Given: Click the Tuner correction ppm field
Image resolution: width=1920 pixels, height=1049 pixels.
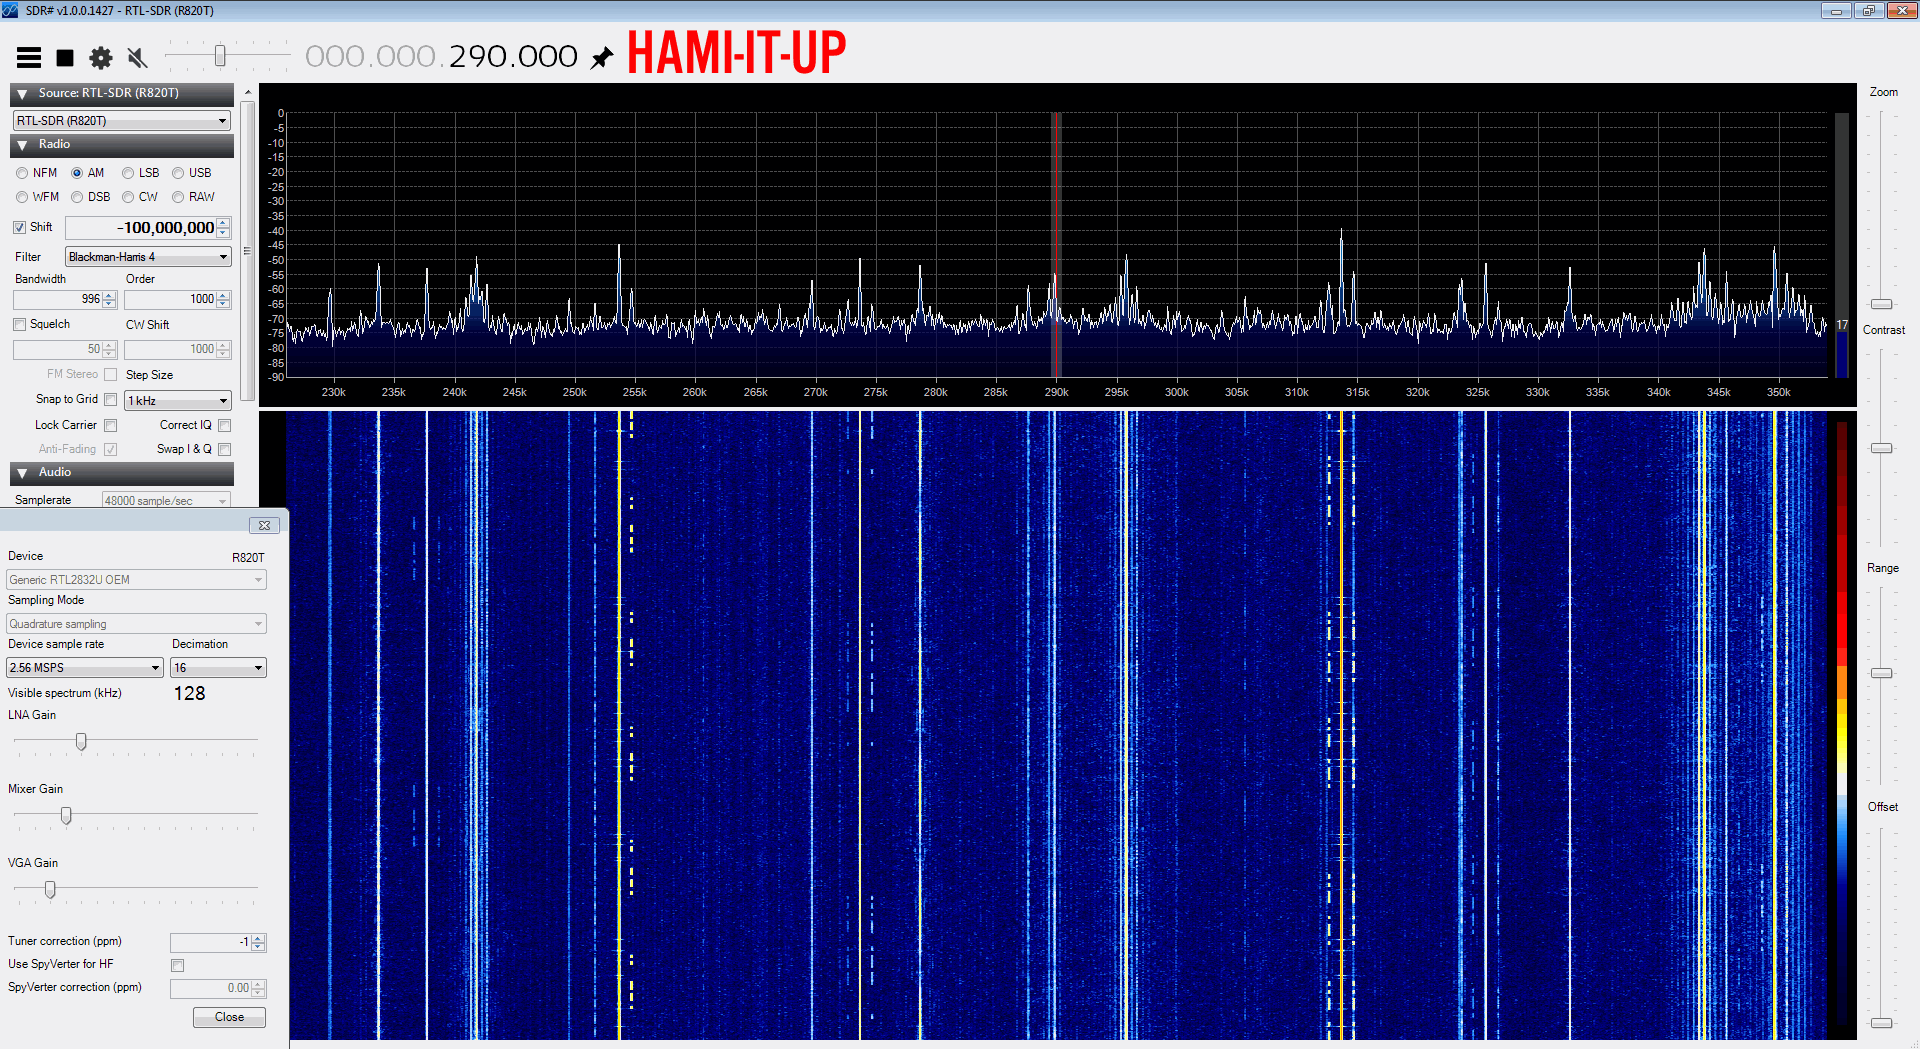Looking at the screenshot, I should pos(211,942).
